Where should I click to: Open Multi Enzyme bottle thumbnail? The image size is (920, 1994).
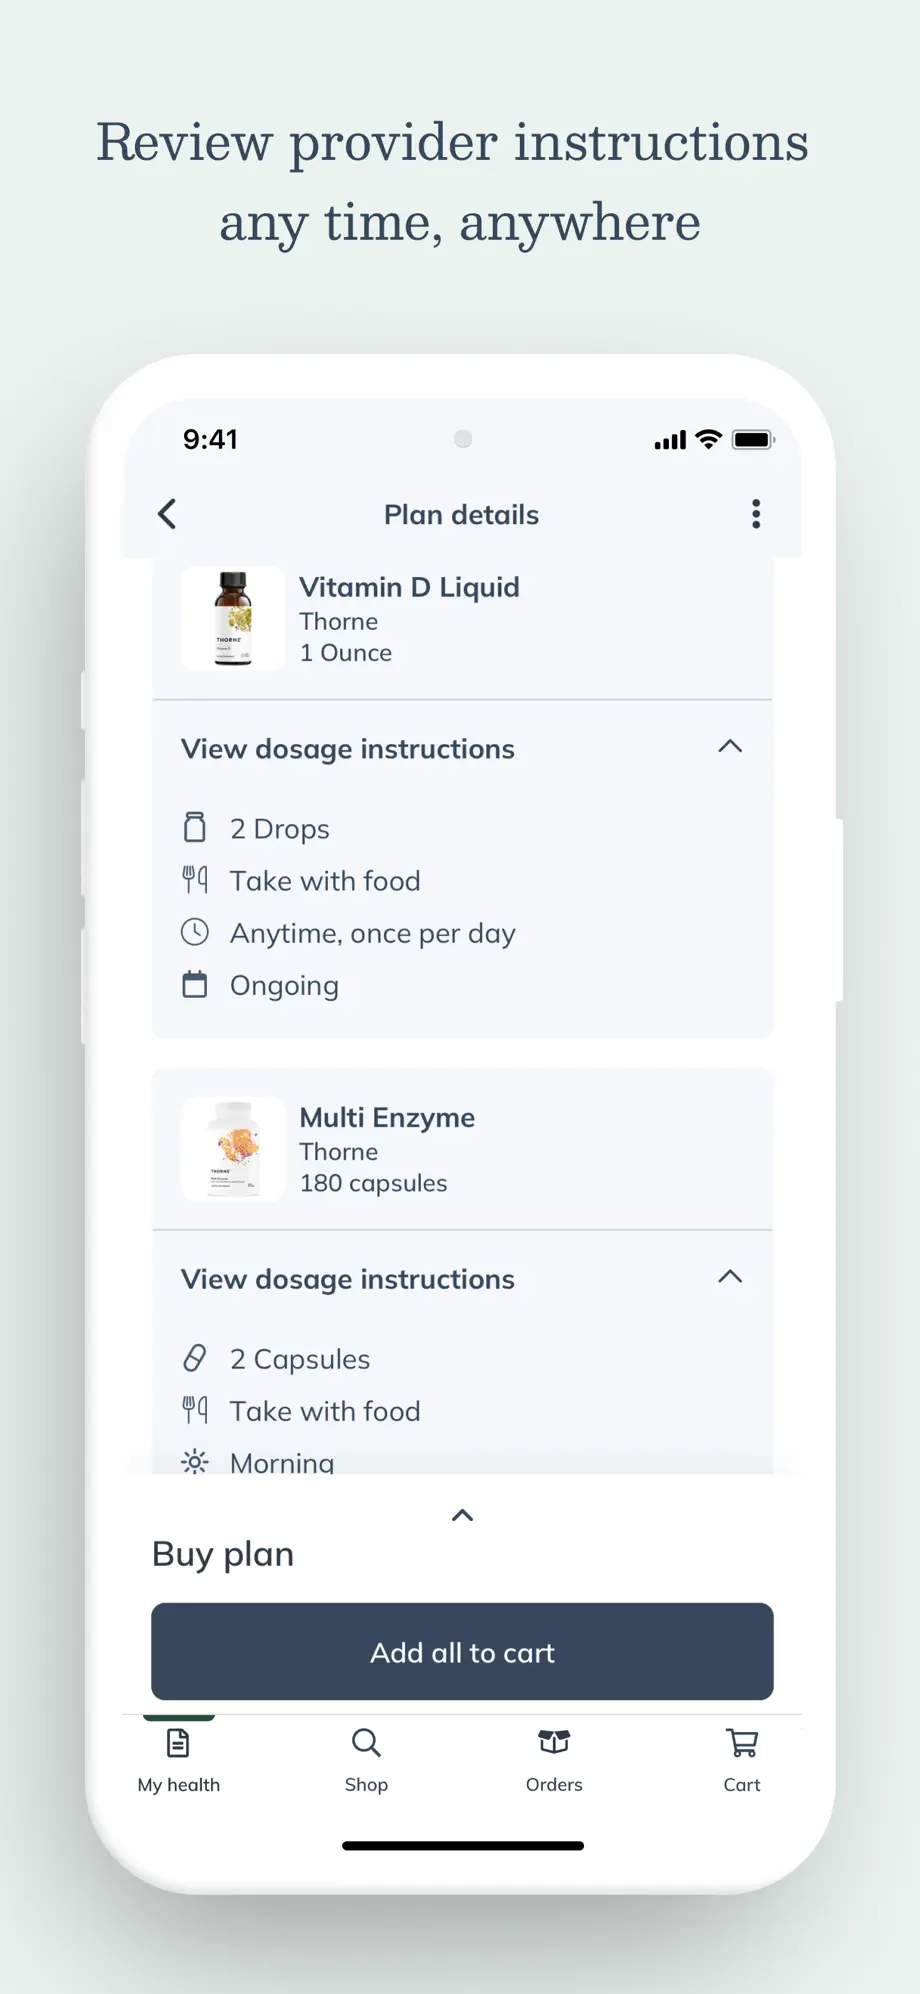coord(233,1148)
